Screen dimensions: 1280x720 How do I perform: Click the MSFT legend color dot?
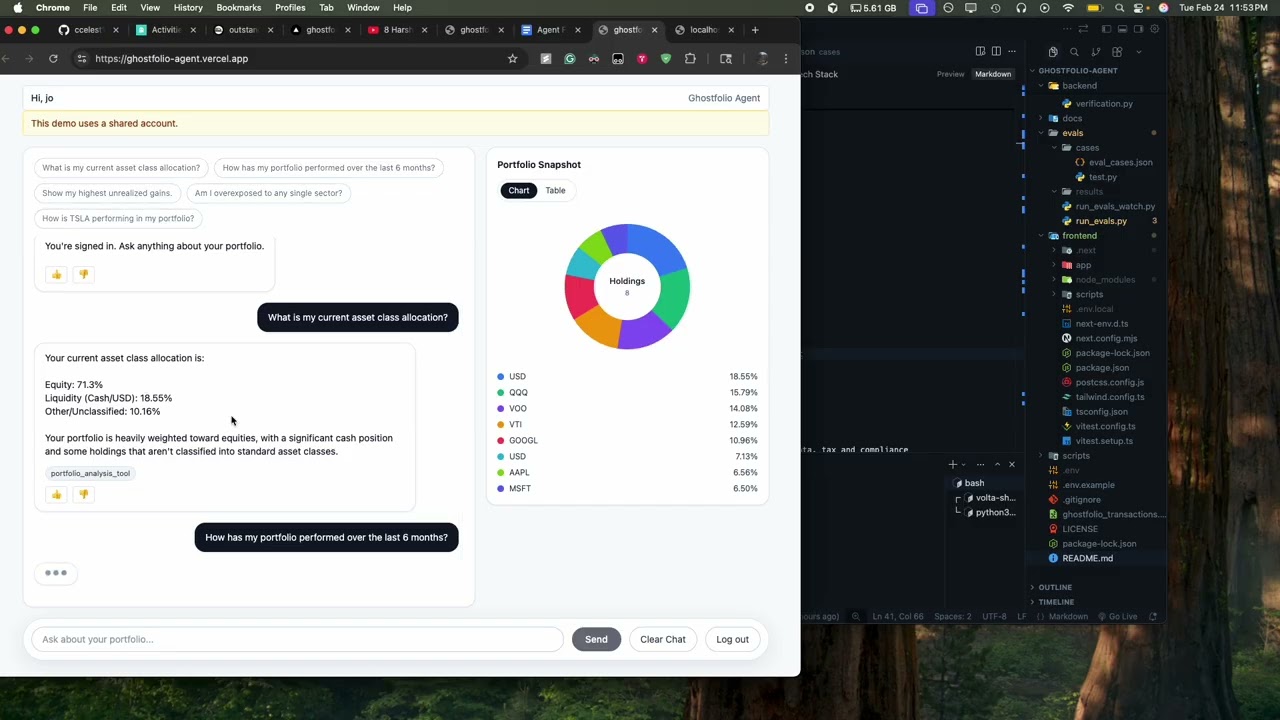[501, 488]
